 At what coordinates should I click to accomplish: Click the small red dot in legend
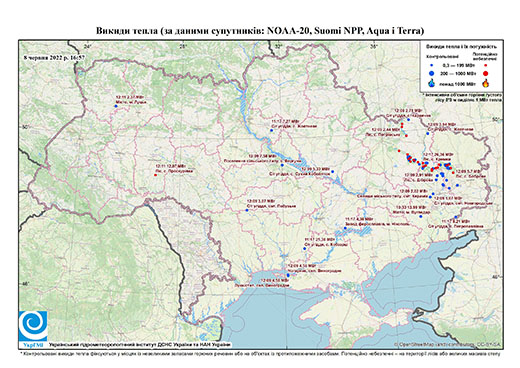pyautogui.click(x=486, y=66)
